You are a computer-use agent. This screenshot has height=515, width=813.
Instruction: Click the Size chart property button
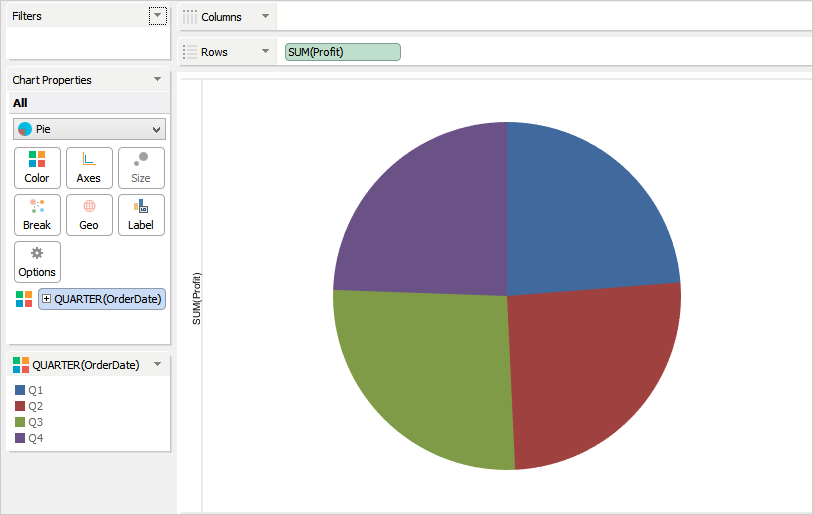[141, 168]
